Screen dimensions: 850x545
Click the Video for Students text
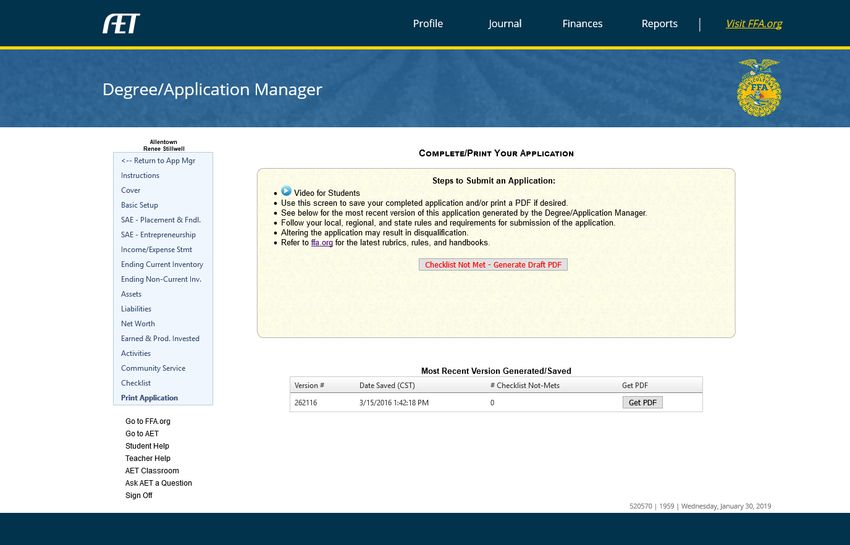click(x=327, y=193)
